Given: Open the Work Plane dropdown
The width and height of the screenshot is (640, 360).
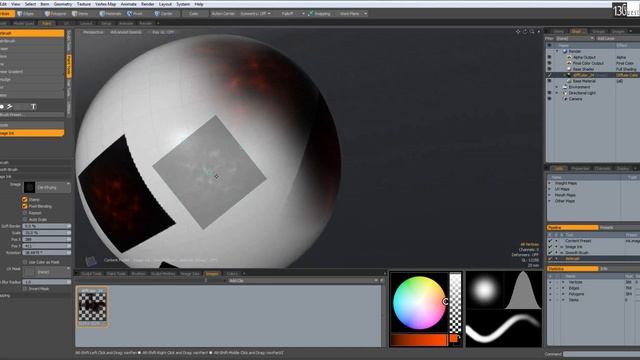Looking at the screenshot, I should point(352,13).
